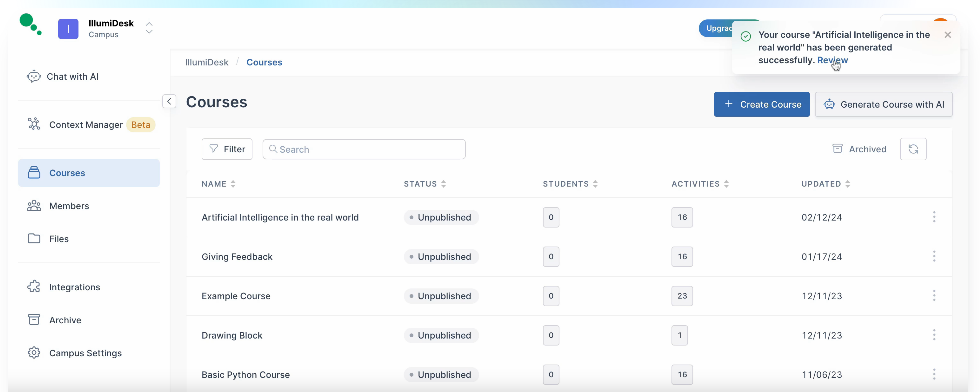980x392 pixels.
Task: Click Generate Course with AI button
Action: [x=884, y=104]
